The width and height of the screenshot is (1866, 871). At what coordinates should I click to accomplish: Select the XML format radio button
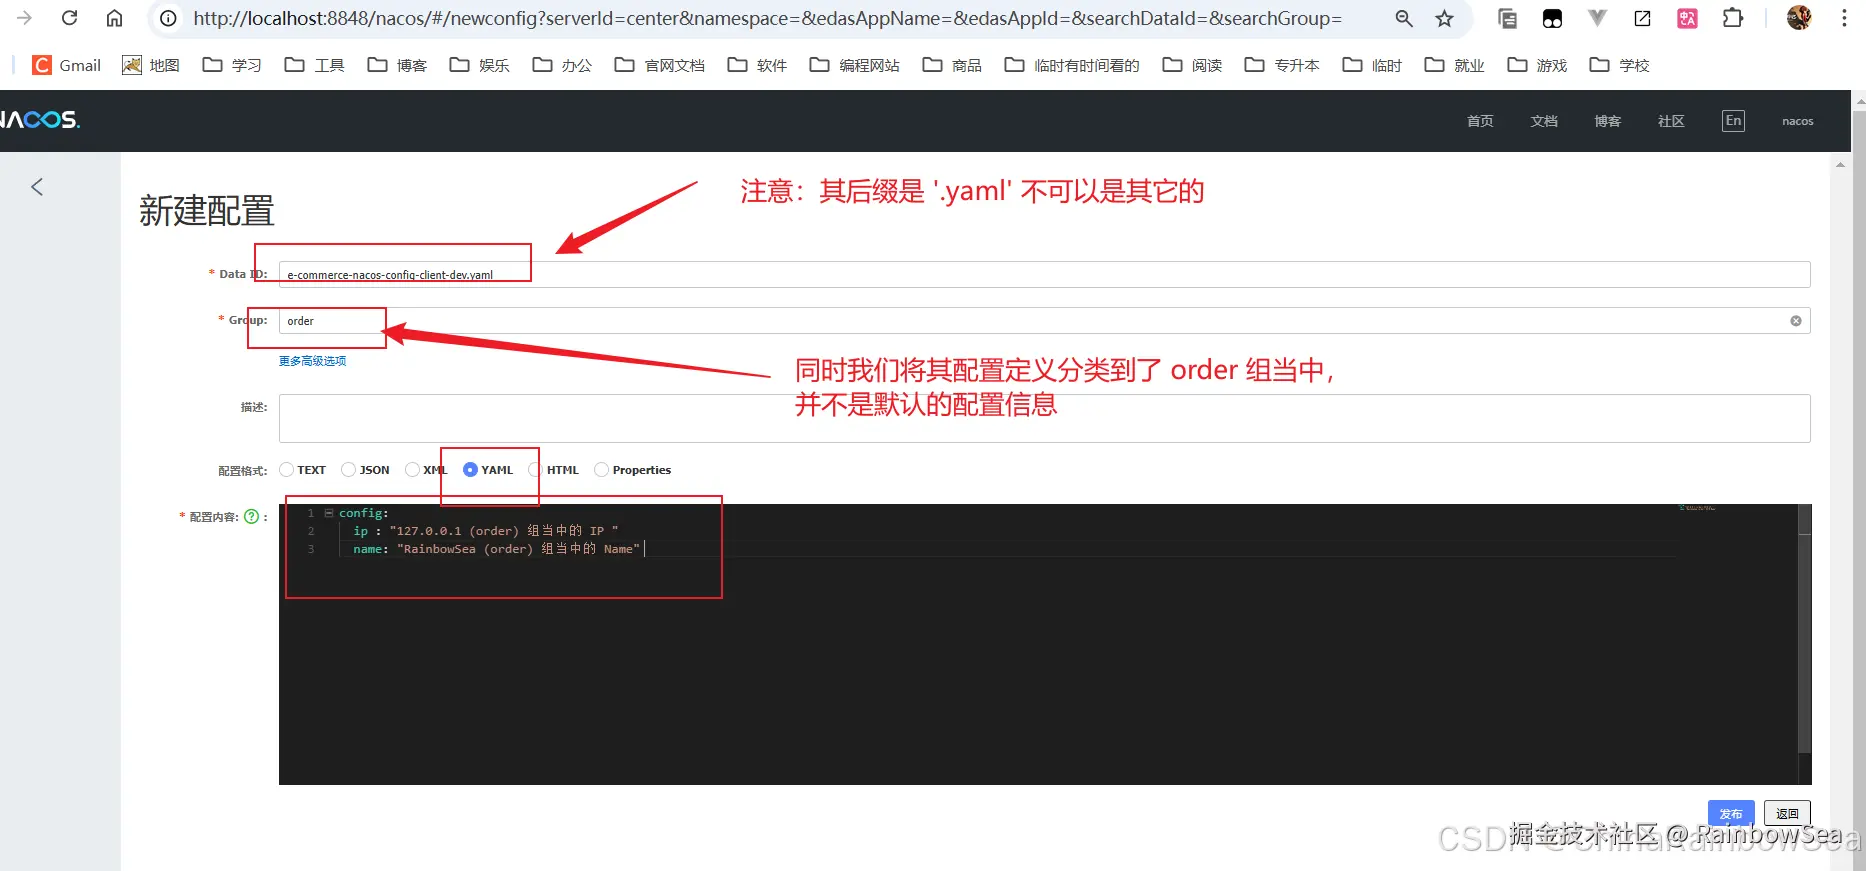pyautogui.click(x=412, y=470)
